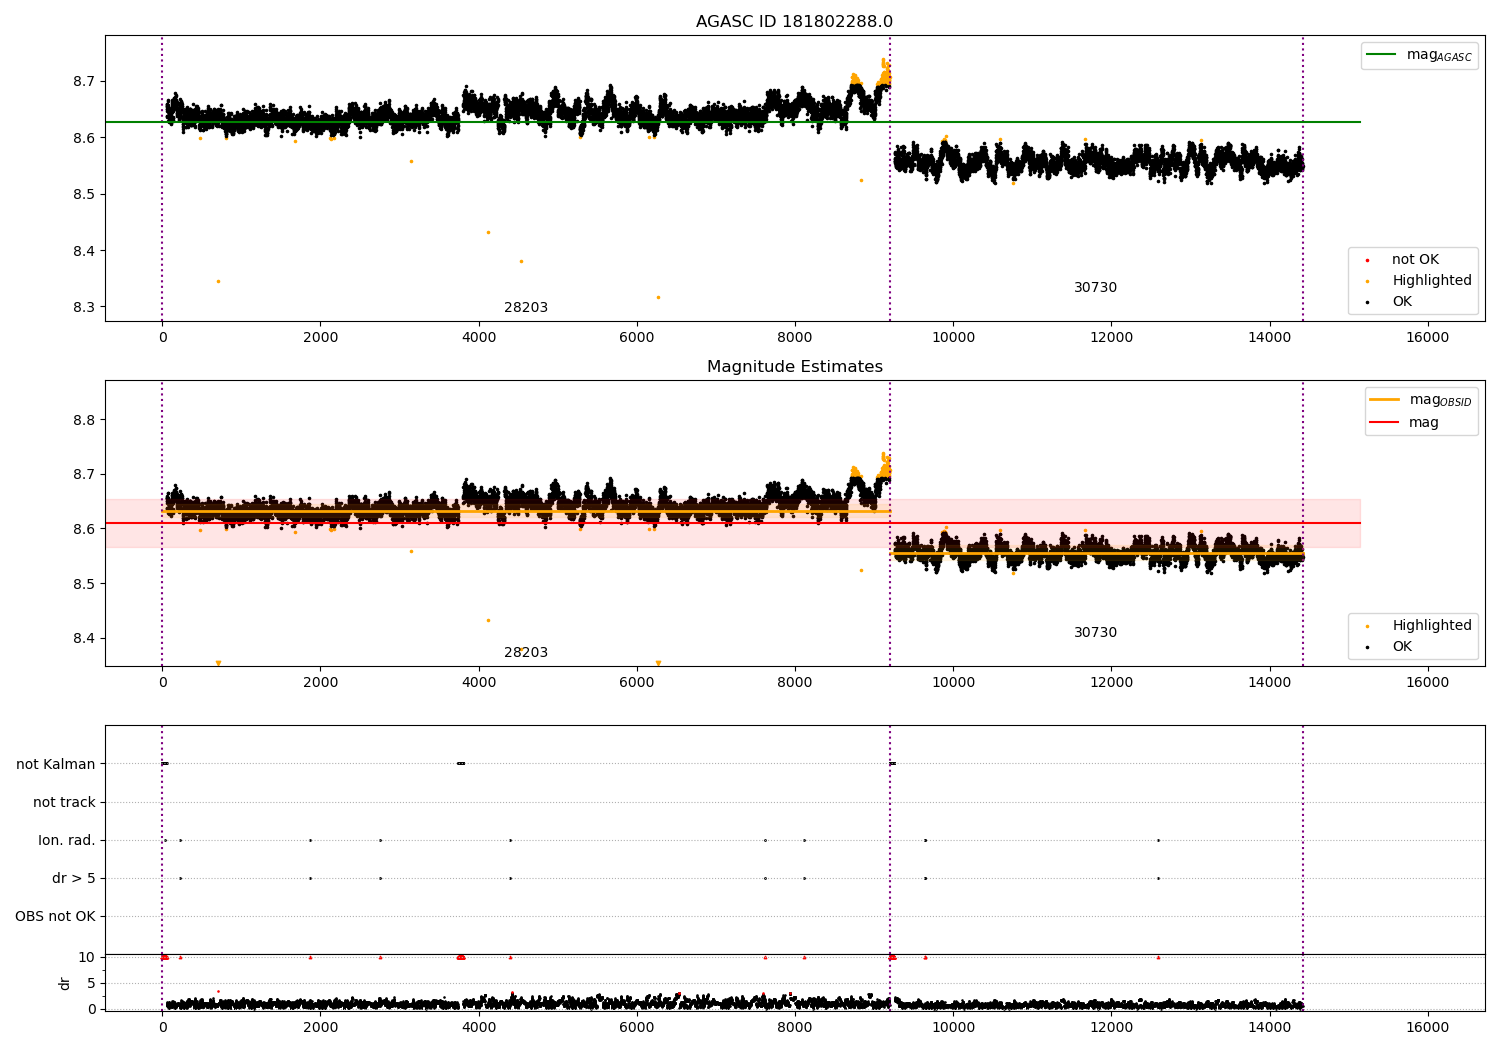
Task: Click the 'Ion. rad.' axis label
Action: 67,841
